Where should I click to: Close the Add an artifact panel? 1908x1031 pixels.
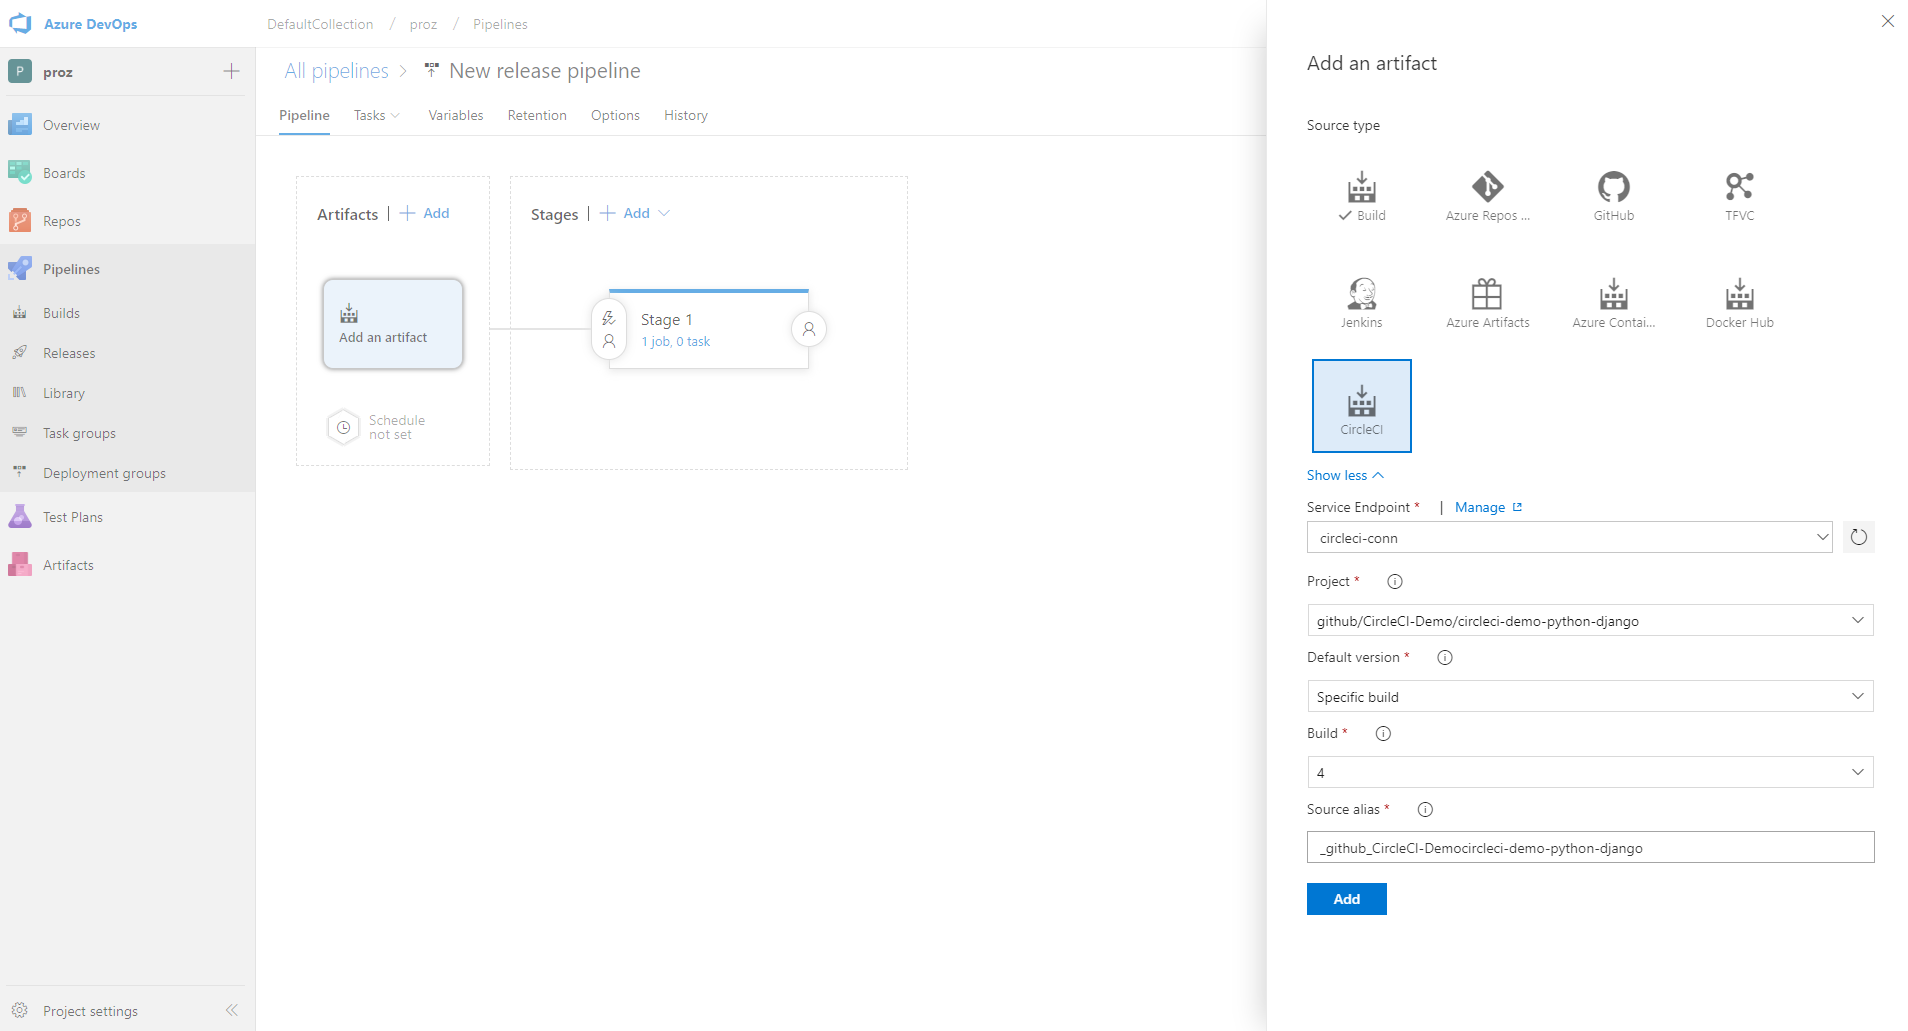tap(1887, 21)
